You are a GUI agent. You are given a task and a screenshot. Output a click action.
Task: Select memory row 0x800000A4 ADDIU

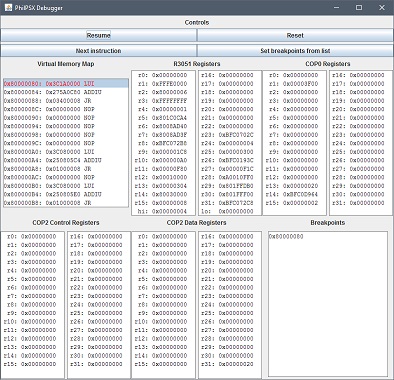tap(66, 160)
